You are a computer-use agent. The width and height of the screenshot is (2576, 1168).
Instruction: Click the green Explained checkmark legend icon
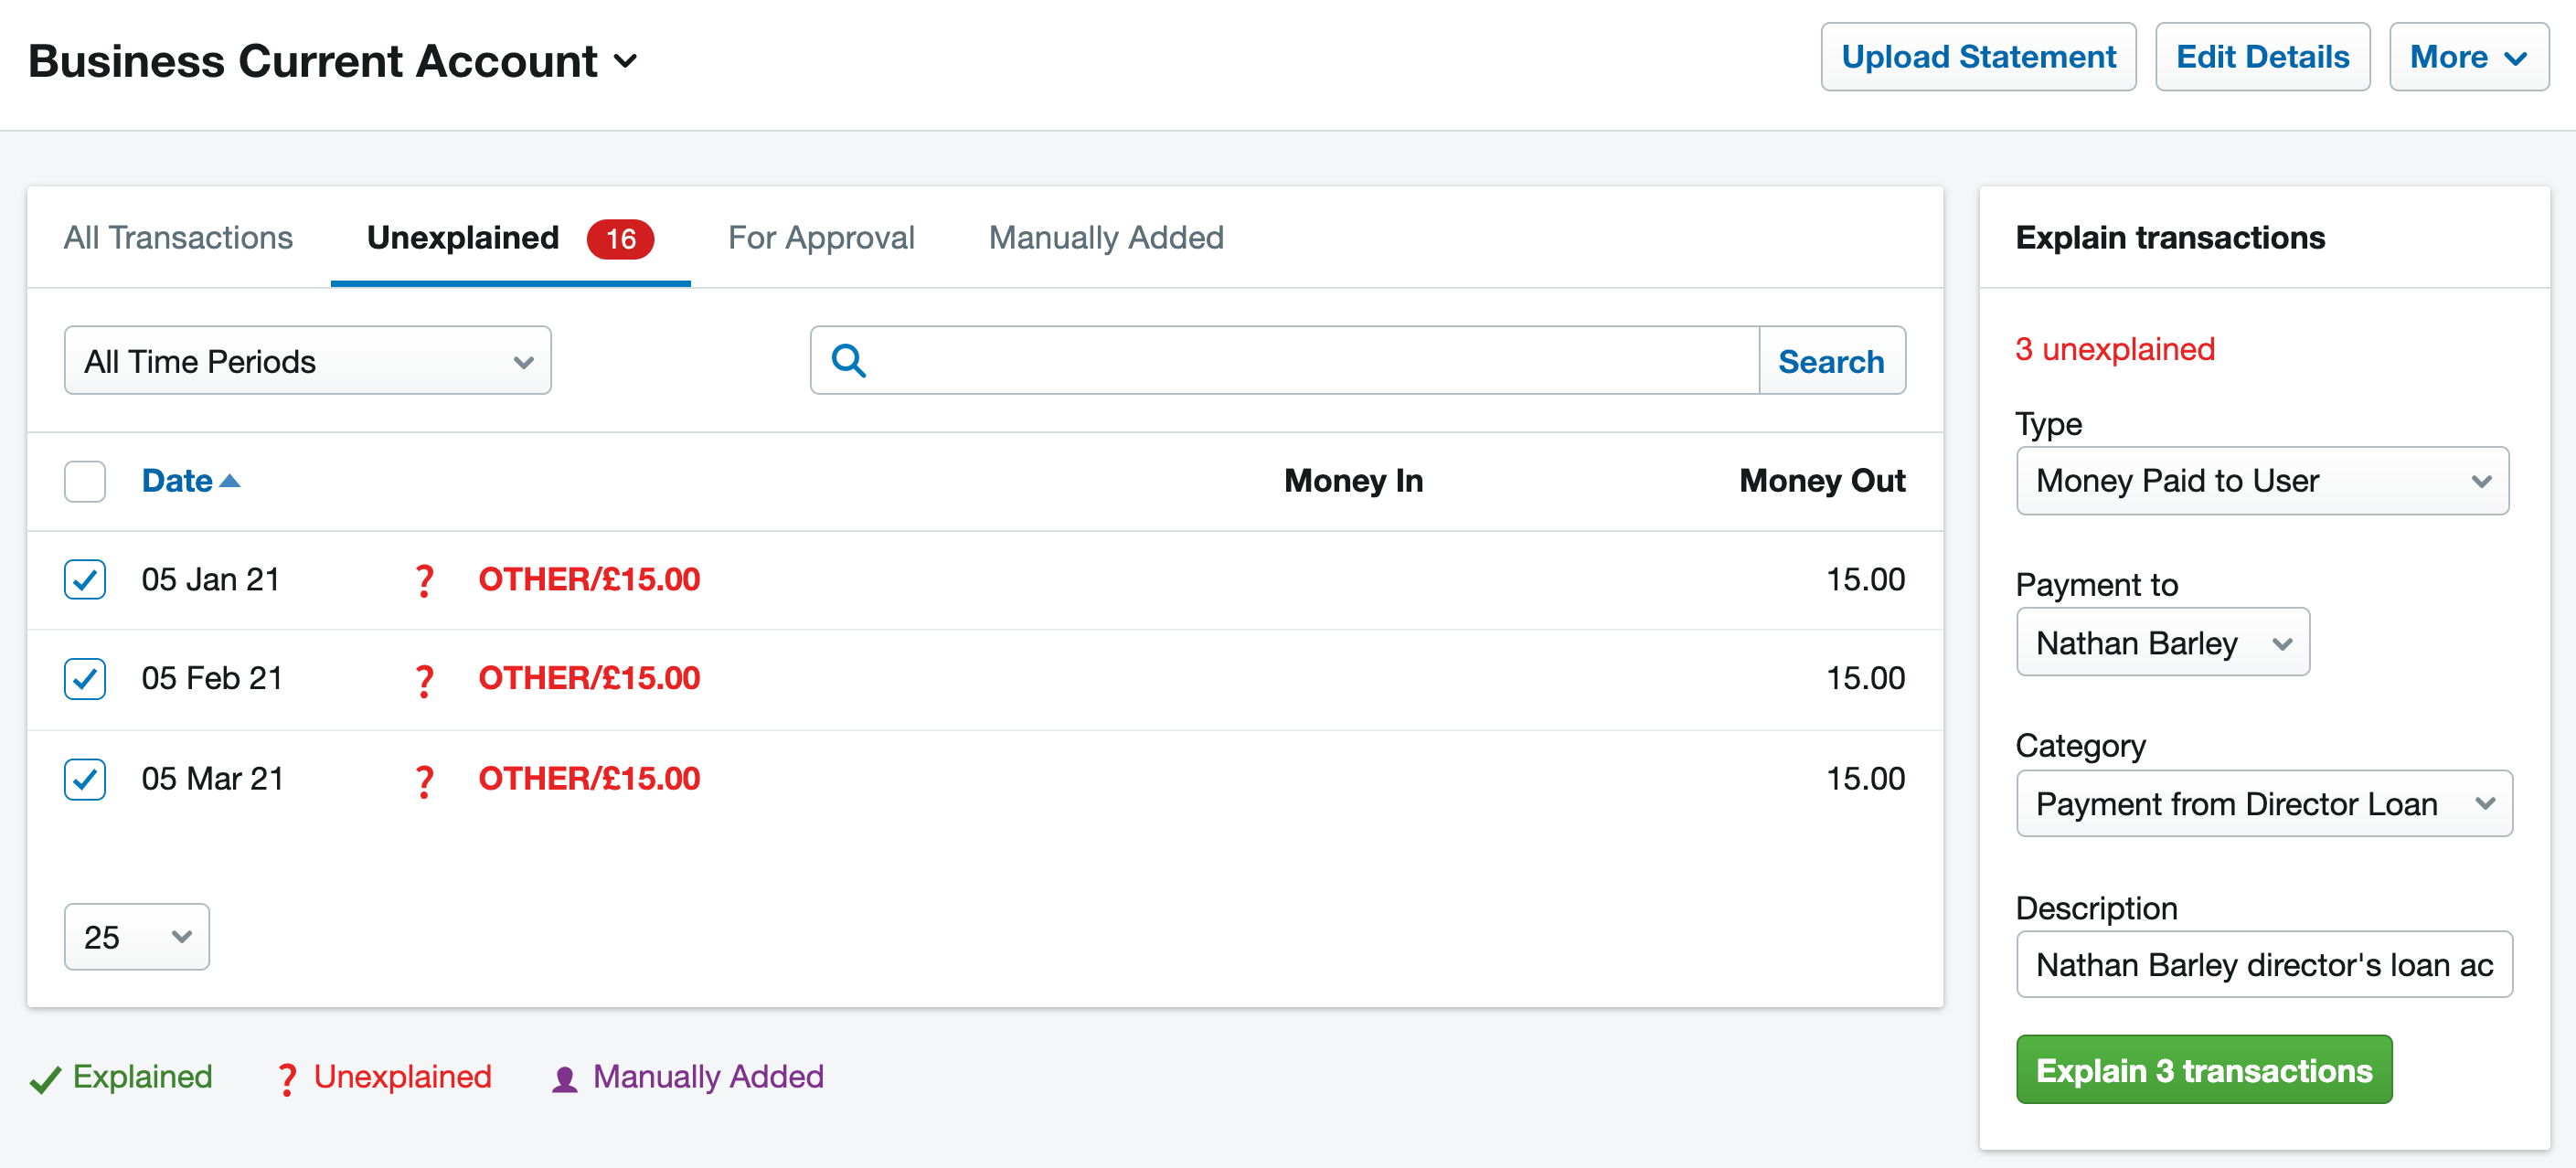(x=45, y=1079)
